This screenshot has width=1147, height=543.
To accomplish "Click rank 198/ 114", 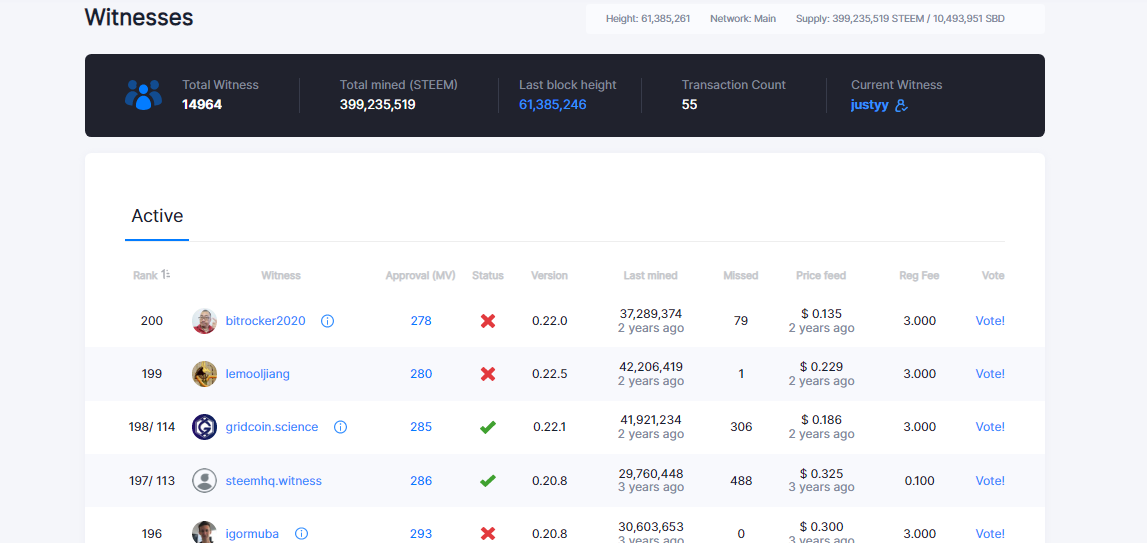I will (151, 427).
